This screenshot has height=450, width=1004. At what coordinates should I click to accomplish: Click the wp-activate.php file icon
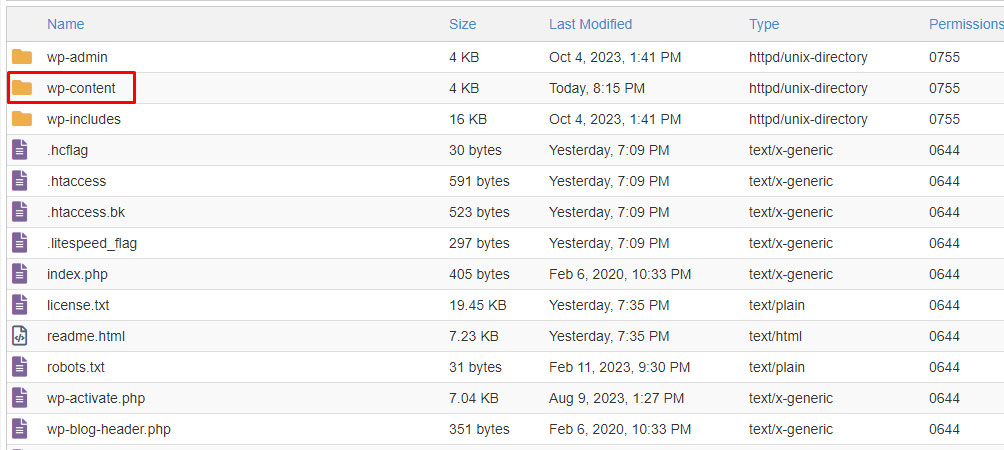(20, 398)
